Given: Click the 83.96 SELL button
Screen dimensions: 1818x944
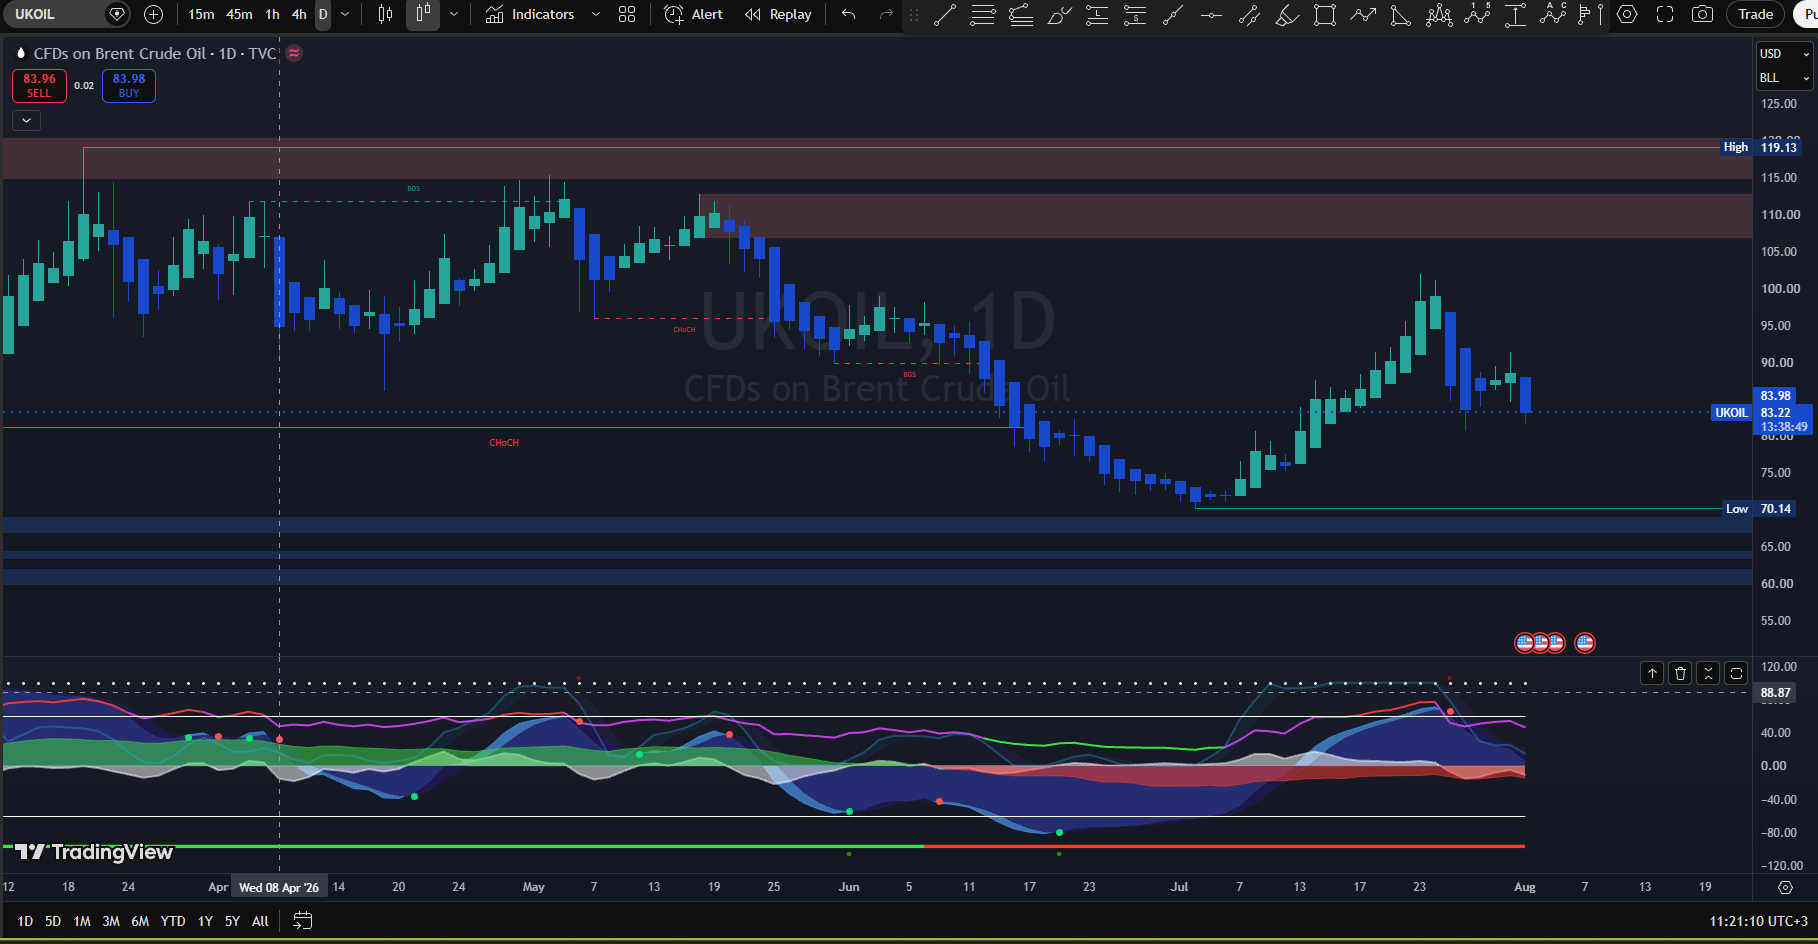Looking at the screenshot, I should [x=39, y=86].
